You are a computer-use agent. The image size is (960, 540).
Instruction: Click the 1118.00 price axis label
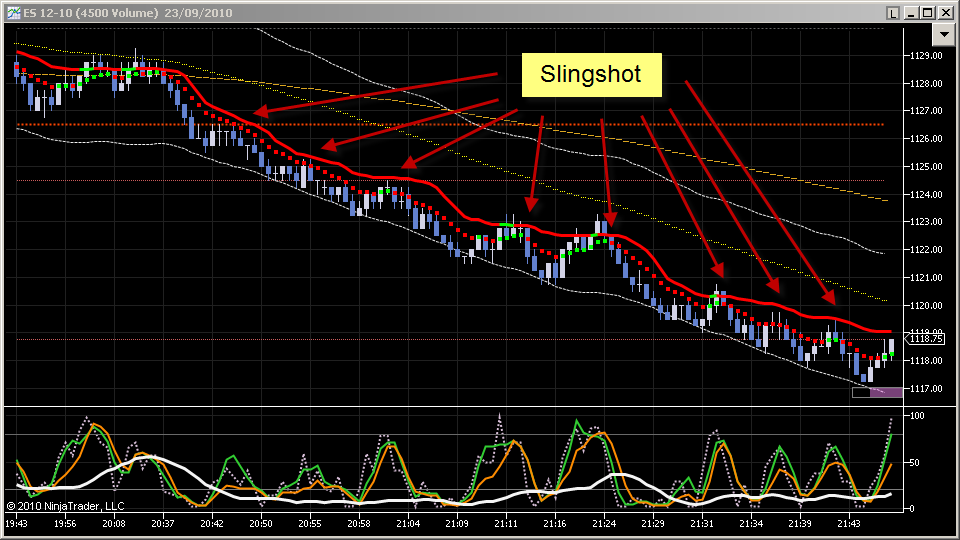pos(926,361)
